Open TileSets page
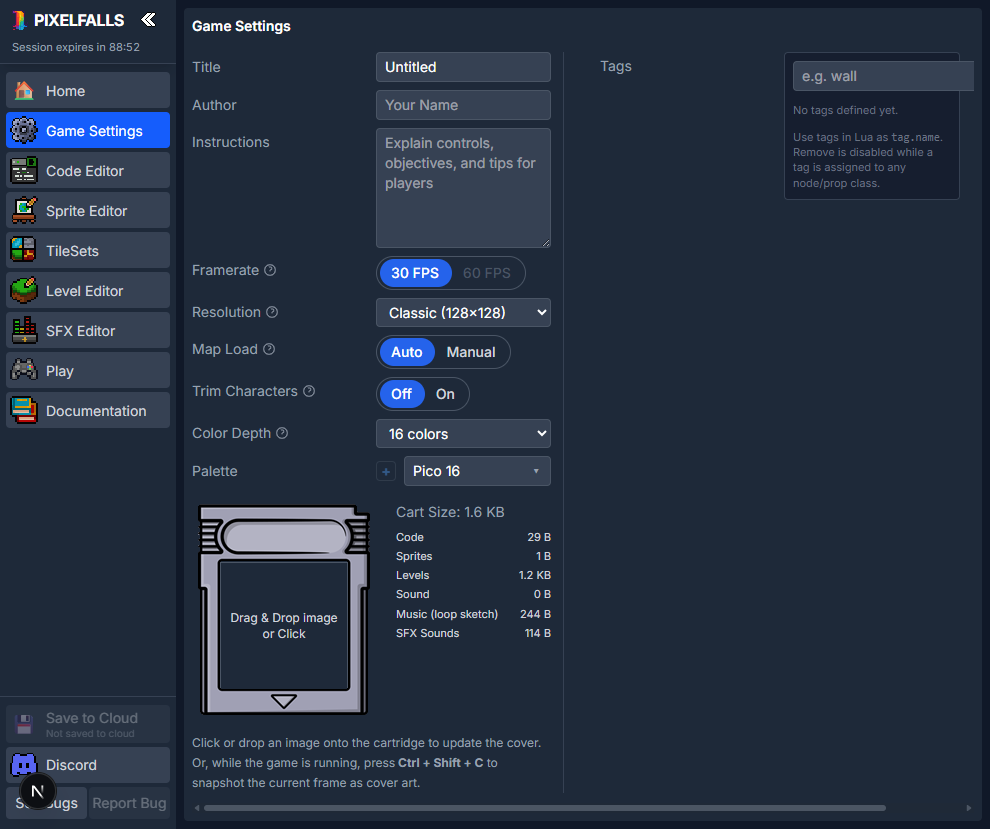This screenshot has height=829, width=990. [88, 251]
